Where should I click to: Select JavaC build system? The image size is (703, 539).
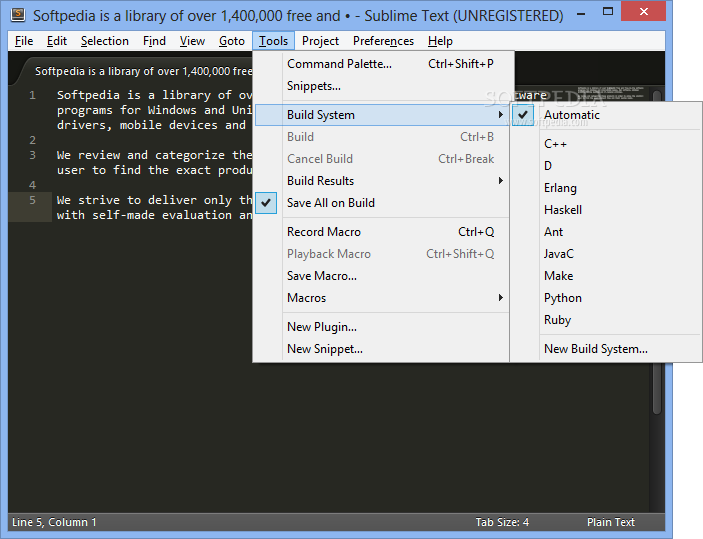click(x=606, y=254)
